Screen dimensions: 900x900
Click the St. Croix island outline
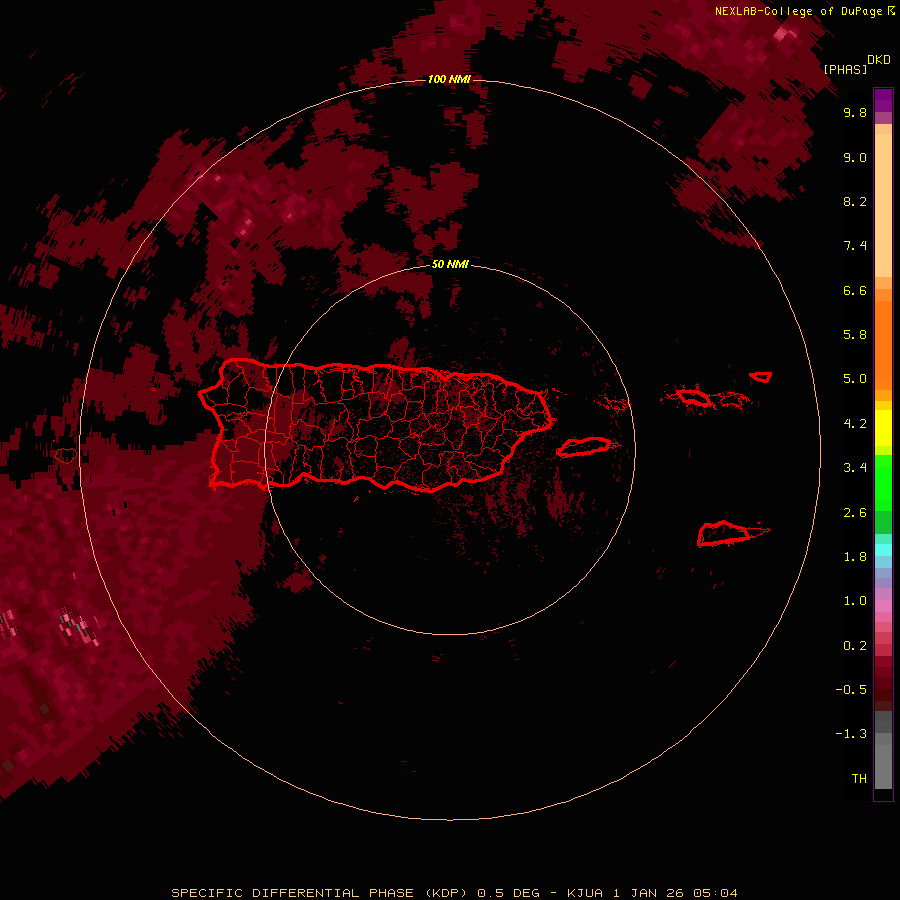tap(724, 533)
